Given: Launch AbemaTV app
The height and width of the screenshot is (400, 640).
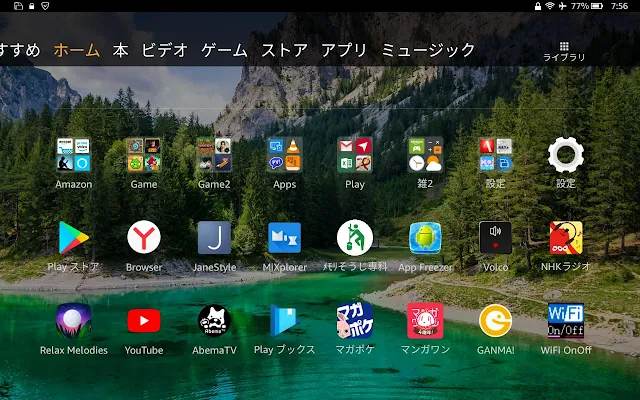Looking at the screenshot, I should click(x=214, y=321).
